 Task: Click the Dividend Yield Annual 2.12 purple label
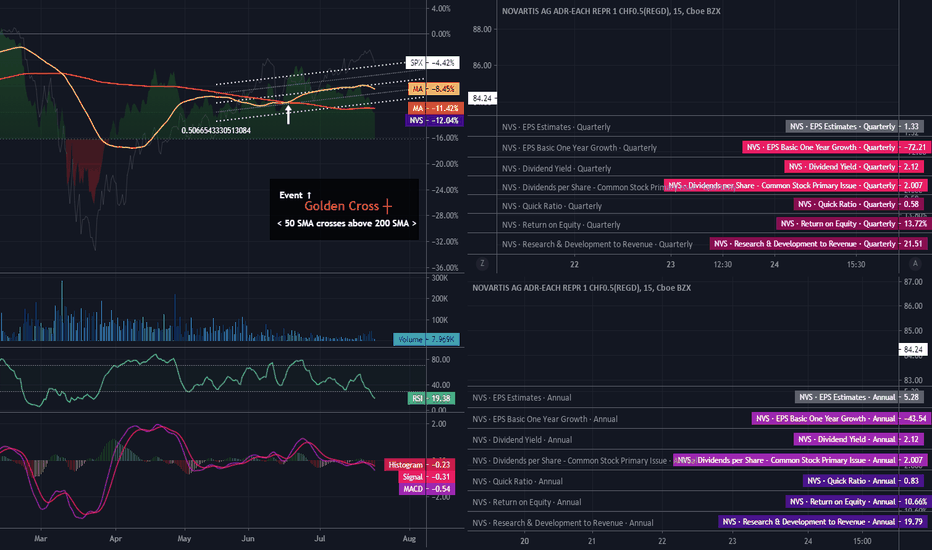pyautogui.click(x=859, y=439)
